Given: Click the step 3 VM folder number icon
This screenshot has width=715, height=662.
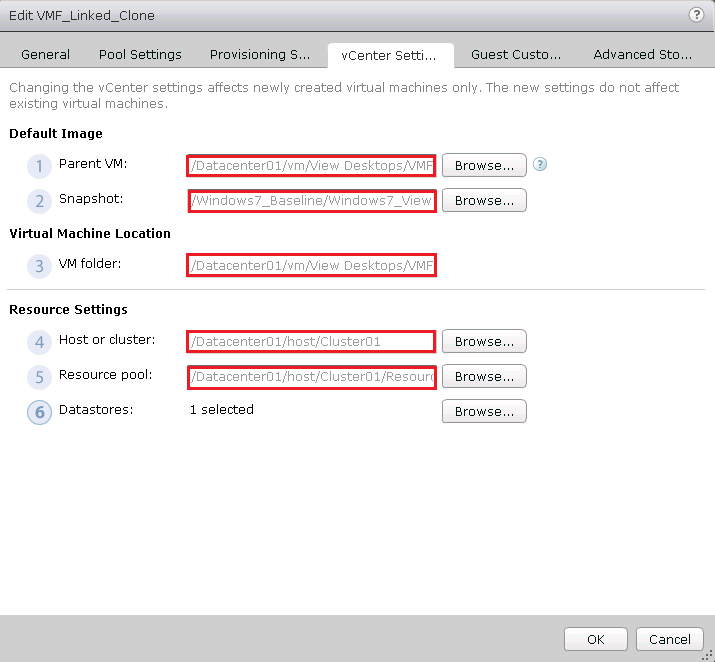Looking at the screenshot, I should (40, 266).
